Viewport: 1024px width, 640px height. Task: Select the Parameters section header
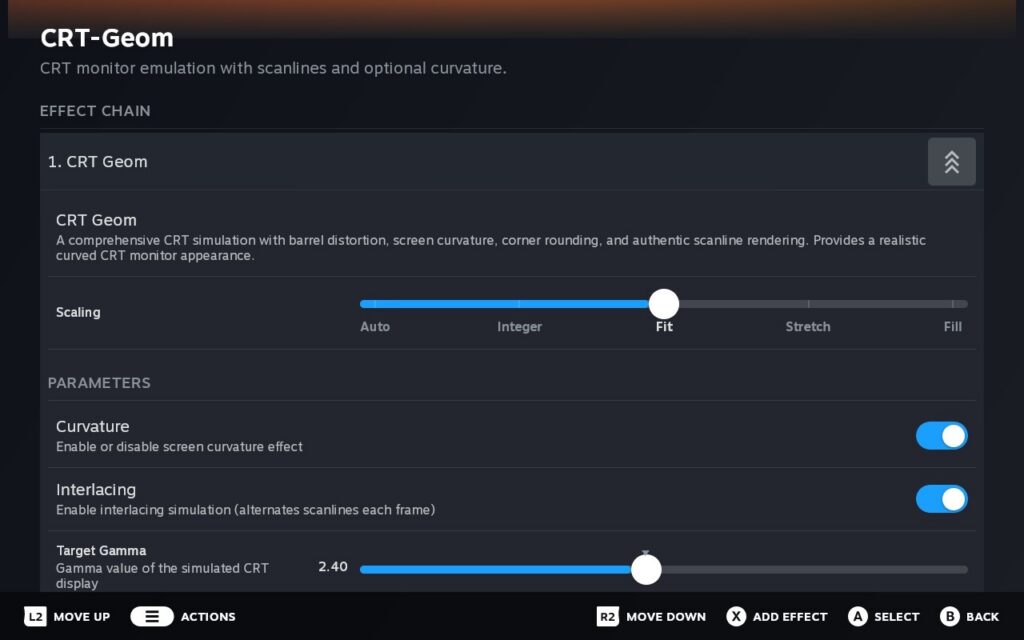99,383
